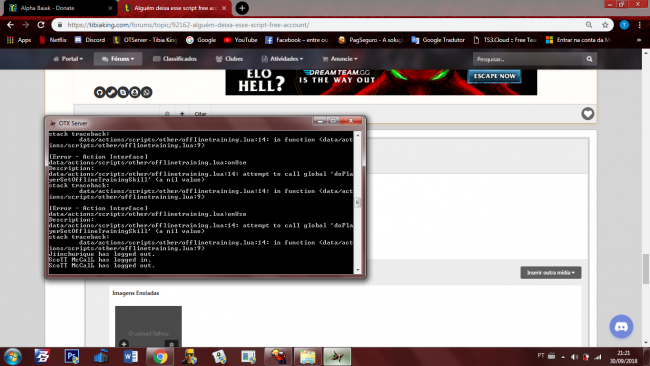Click the search magnifier icon in forum navbar
Image resolution: width=650 pixels, height=366 pixels.
(589, 59)
